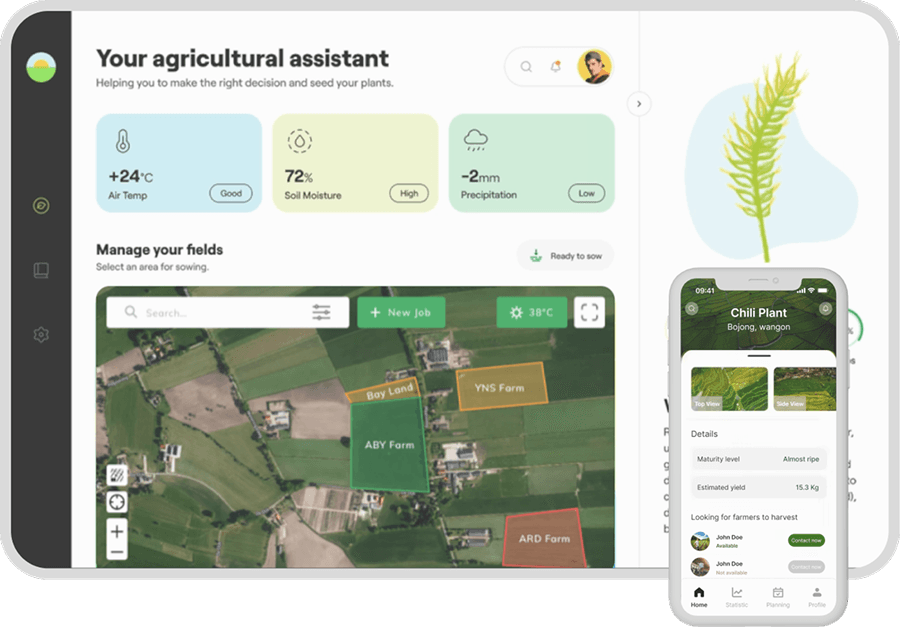Screen dimensions: 900x630
Task: Open the book library icon in sidebar
Action: coord(41,270)
